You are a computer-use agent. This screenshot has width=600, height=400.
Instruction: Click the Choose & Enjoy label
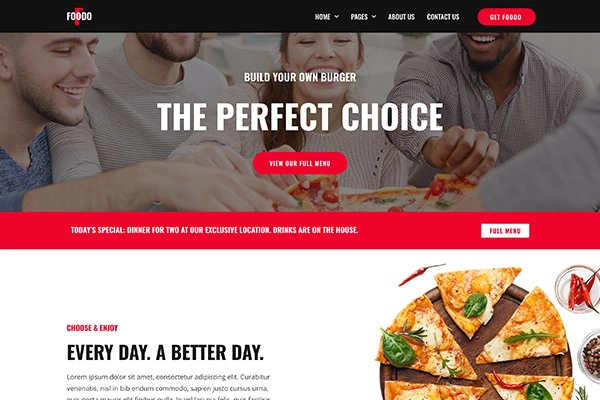(x=92, y=328)
